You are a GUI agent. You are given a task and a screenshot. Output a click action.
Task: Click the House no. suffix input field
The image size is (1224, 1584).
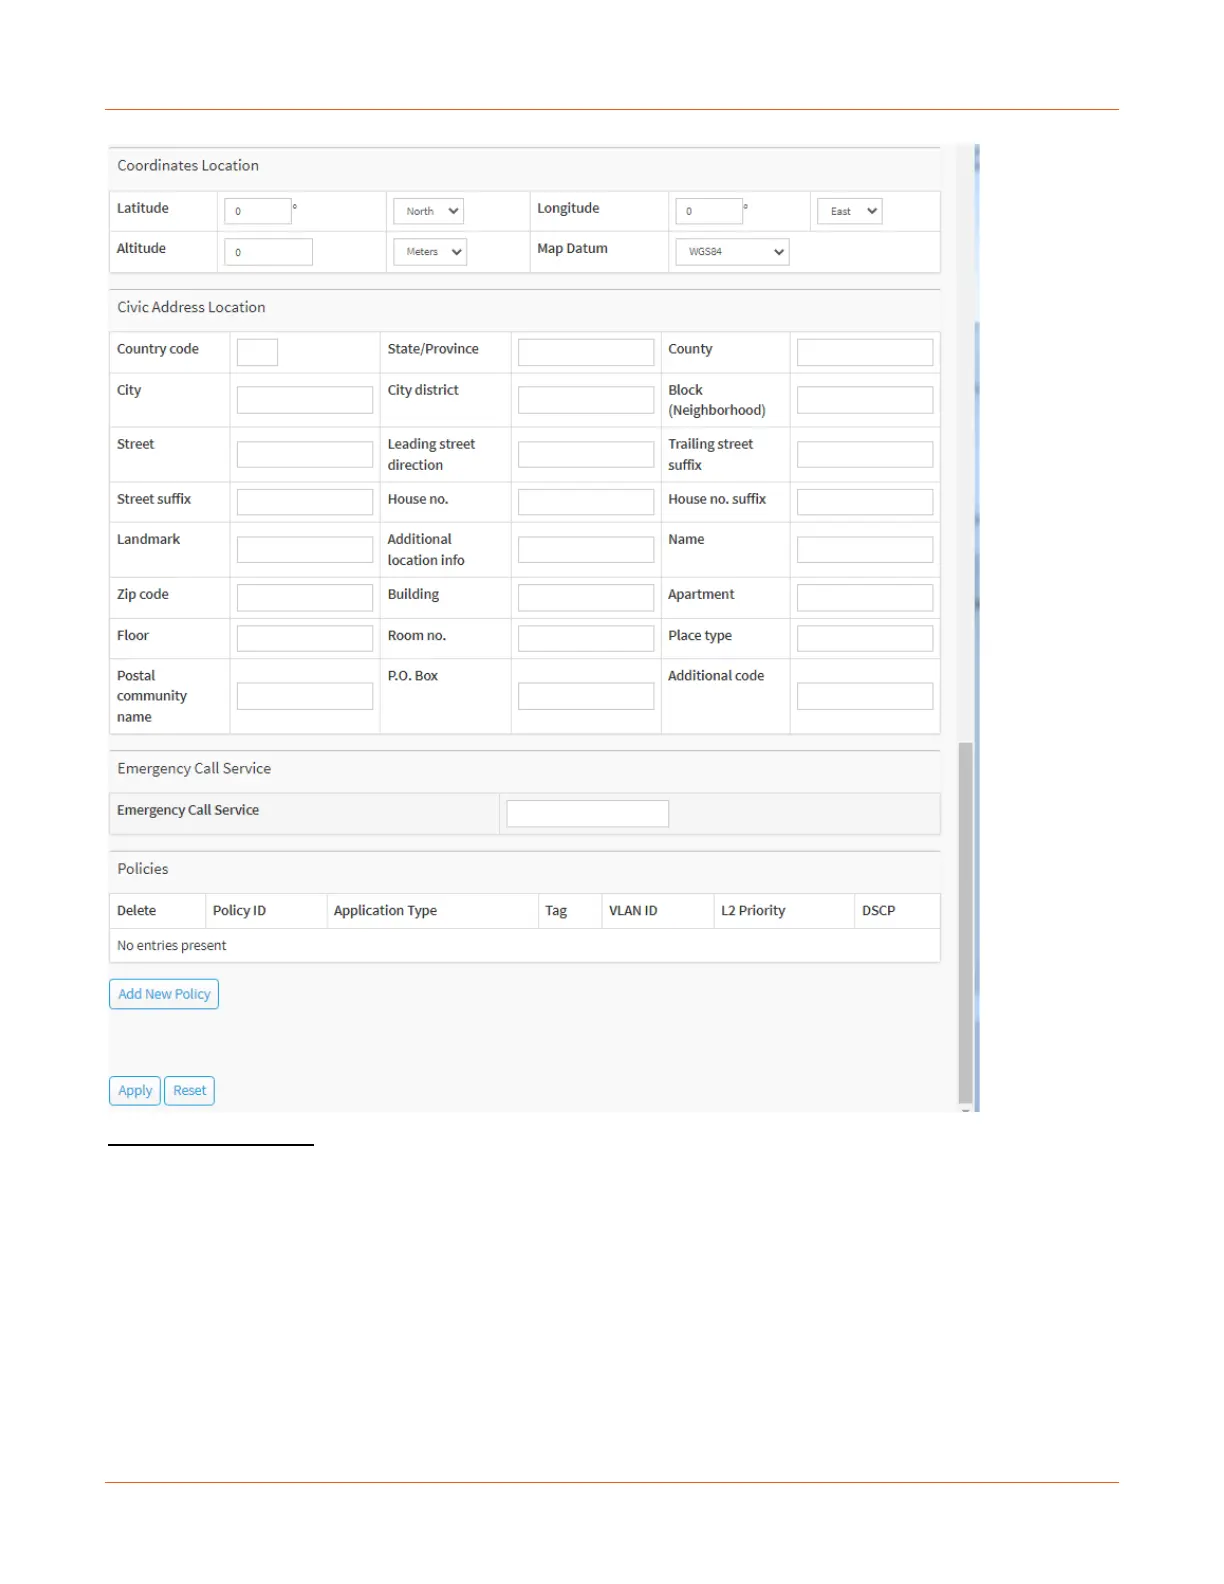[x=865, y=502]
